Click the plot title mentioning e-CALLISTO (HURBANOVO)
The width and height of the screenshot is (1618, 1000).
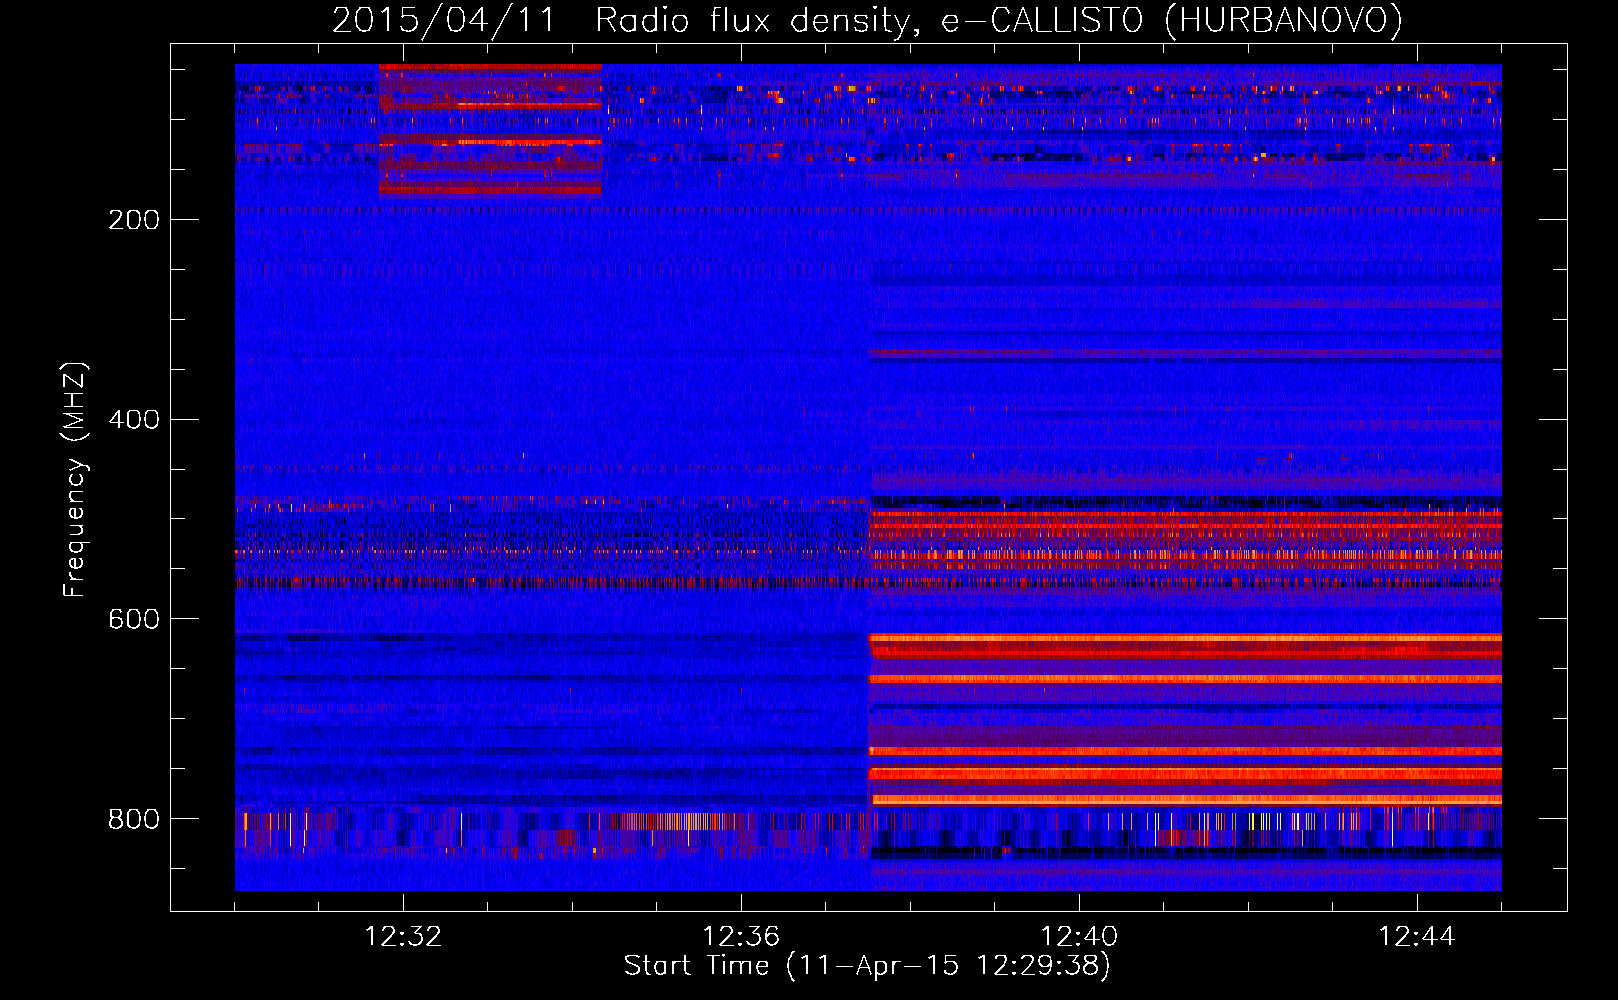tap(867, 21)
